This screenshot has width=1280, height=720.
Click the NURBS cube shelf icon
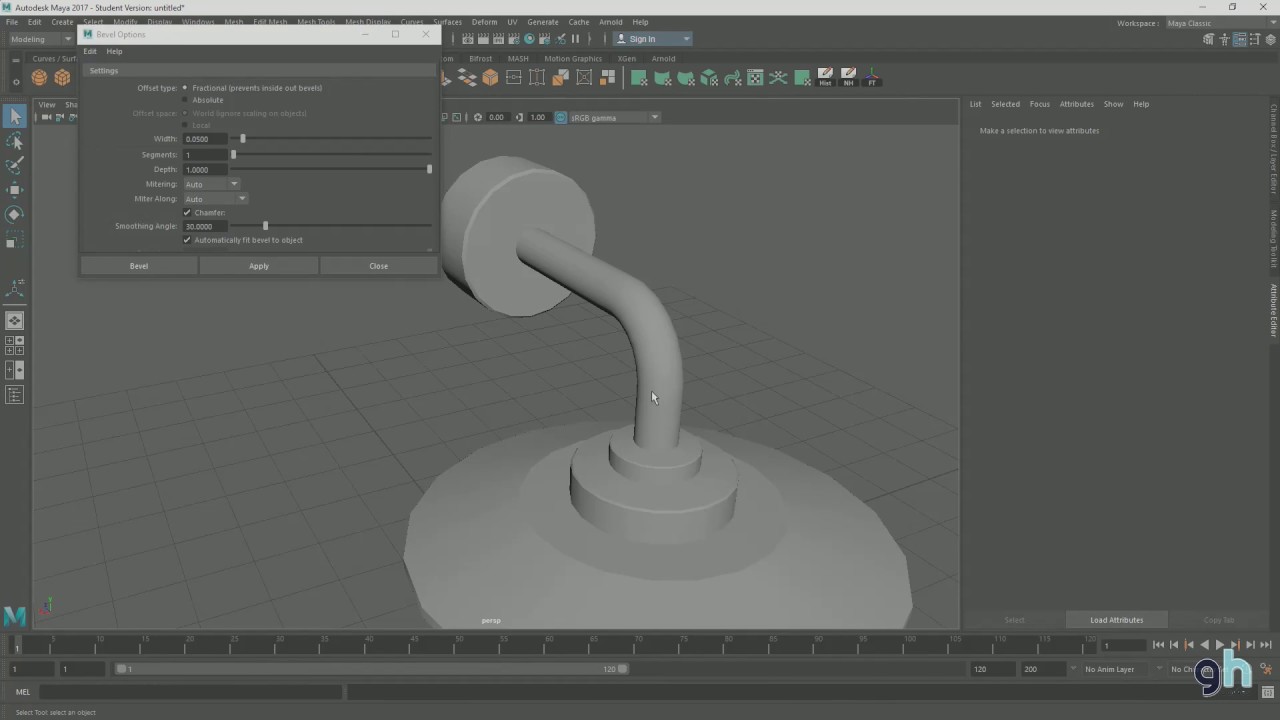[x=63, y=78]
